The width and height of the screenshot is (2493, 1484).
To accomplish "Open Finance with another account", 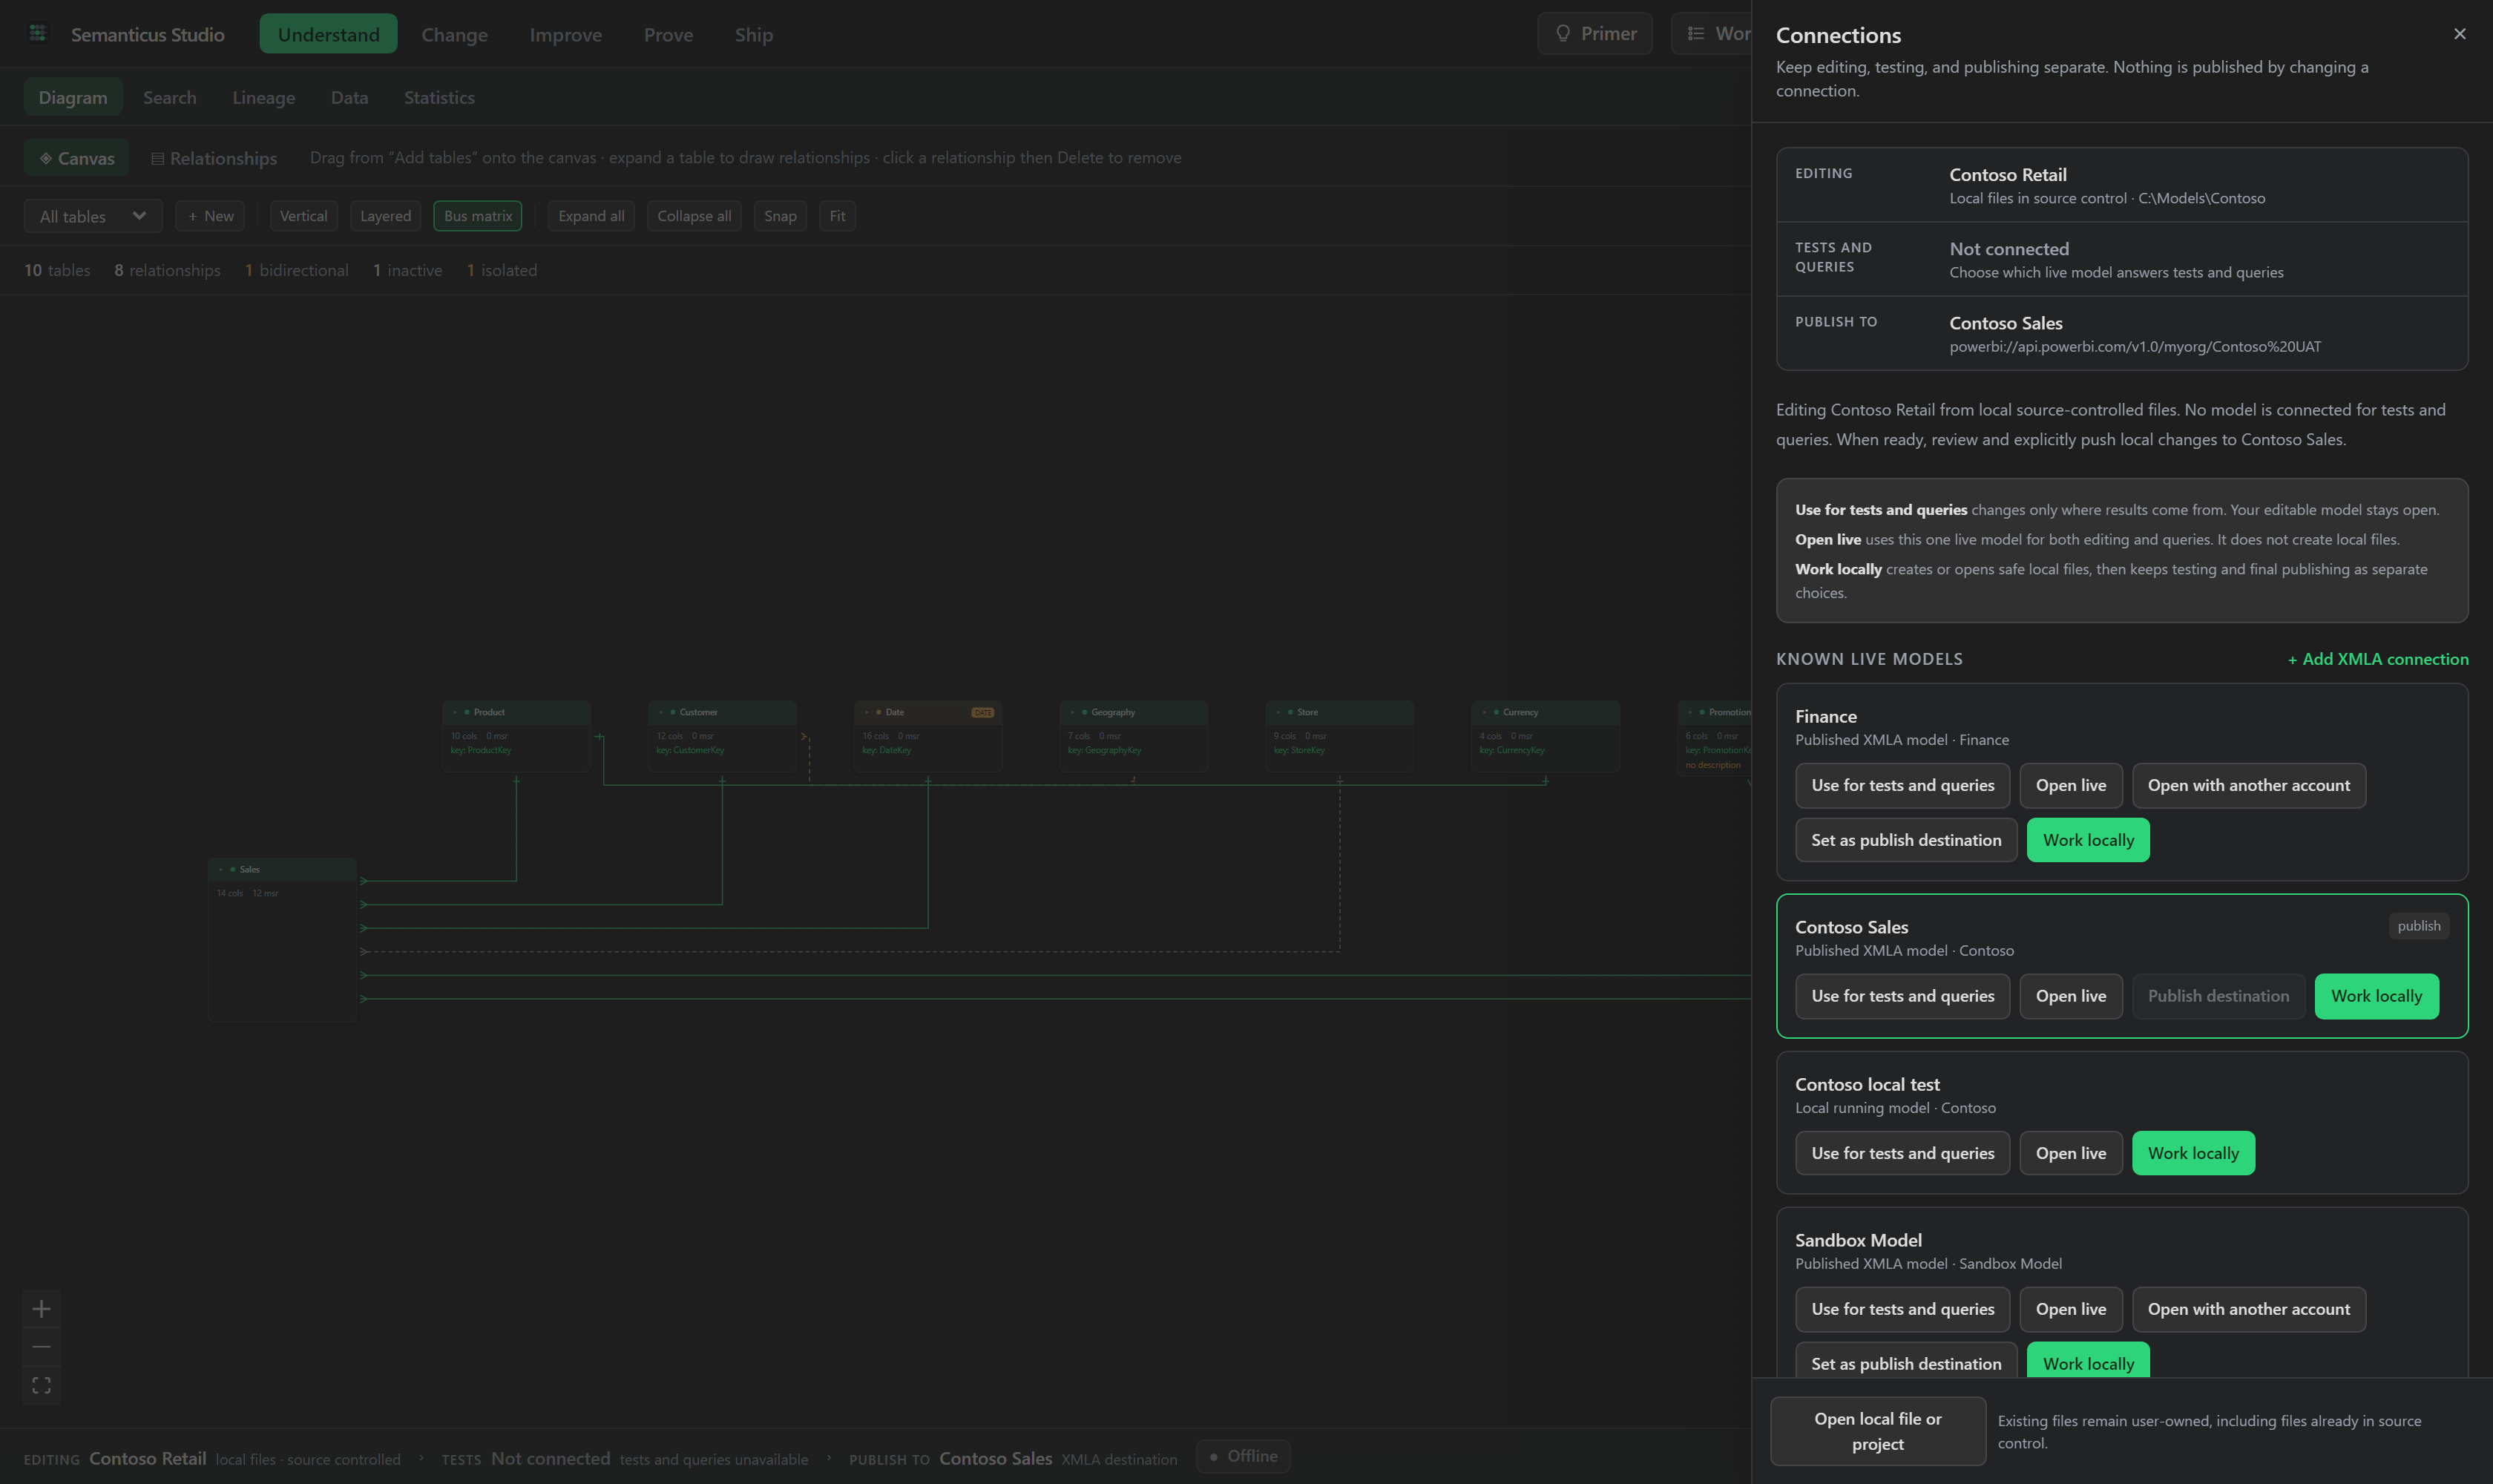I will 2249,785.
